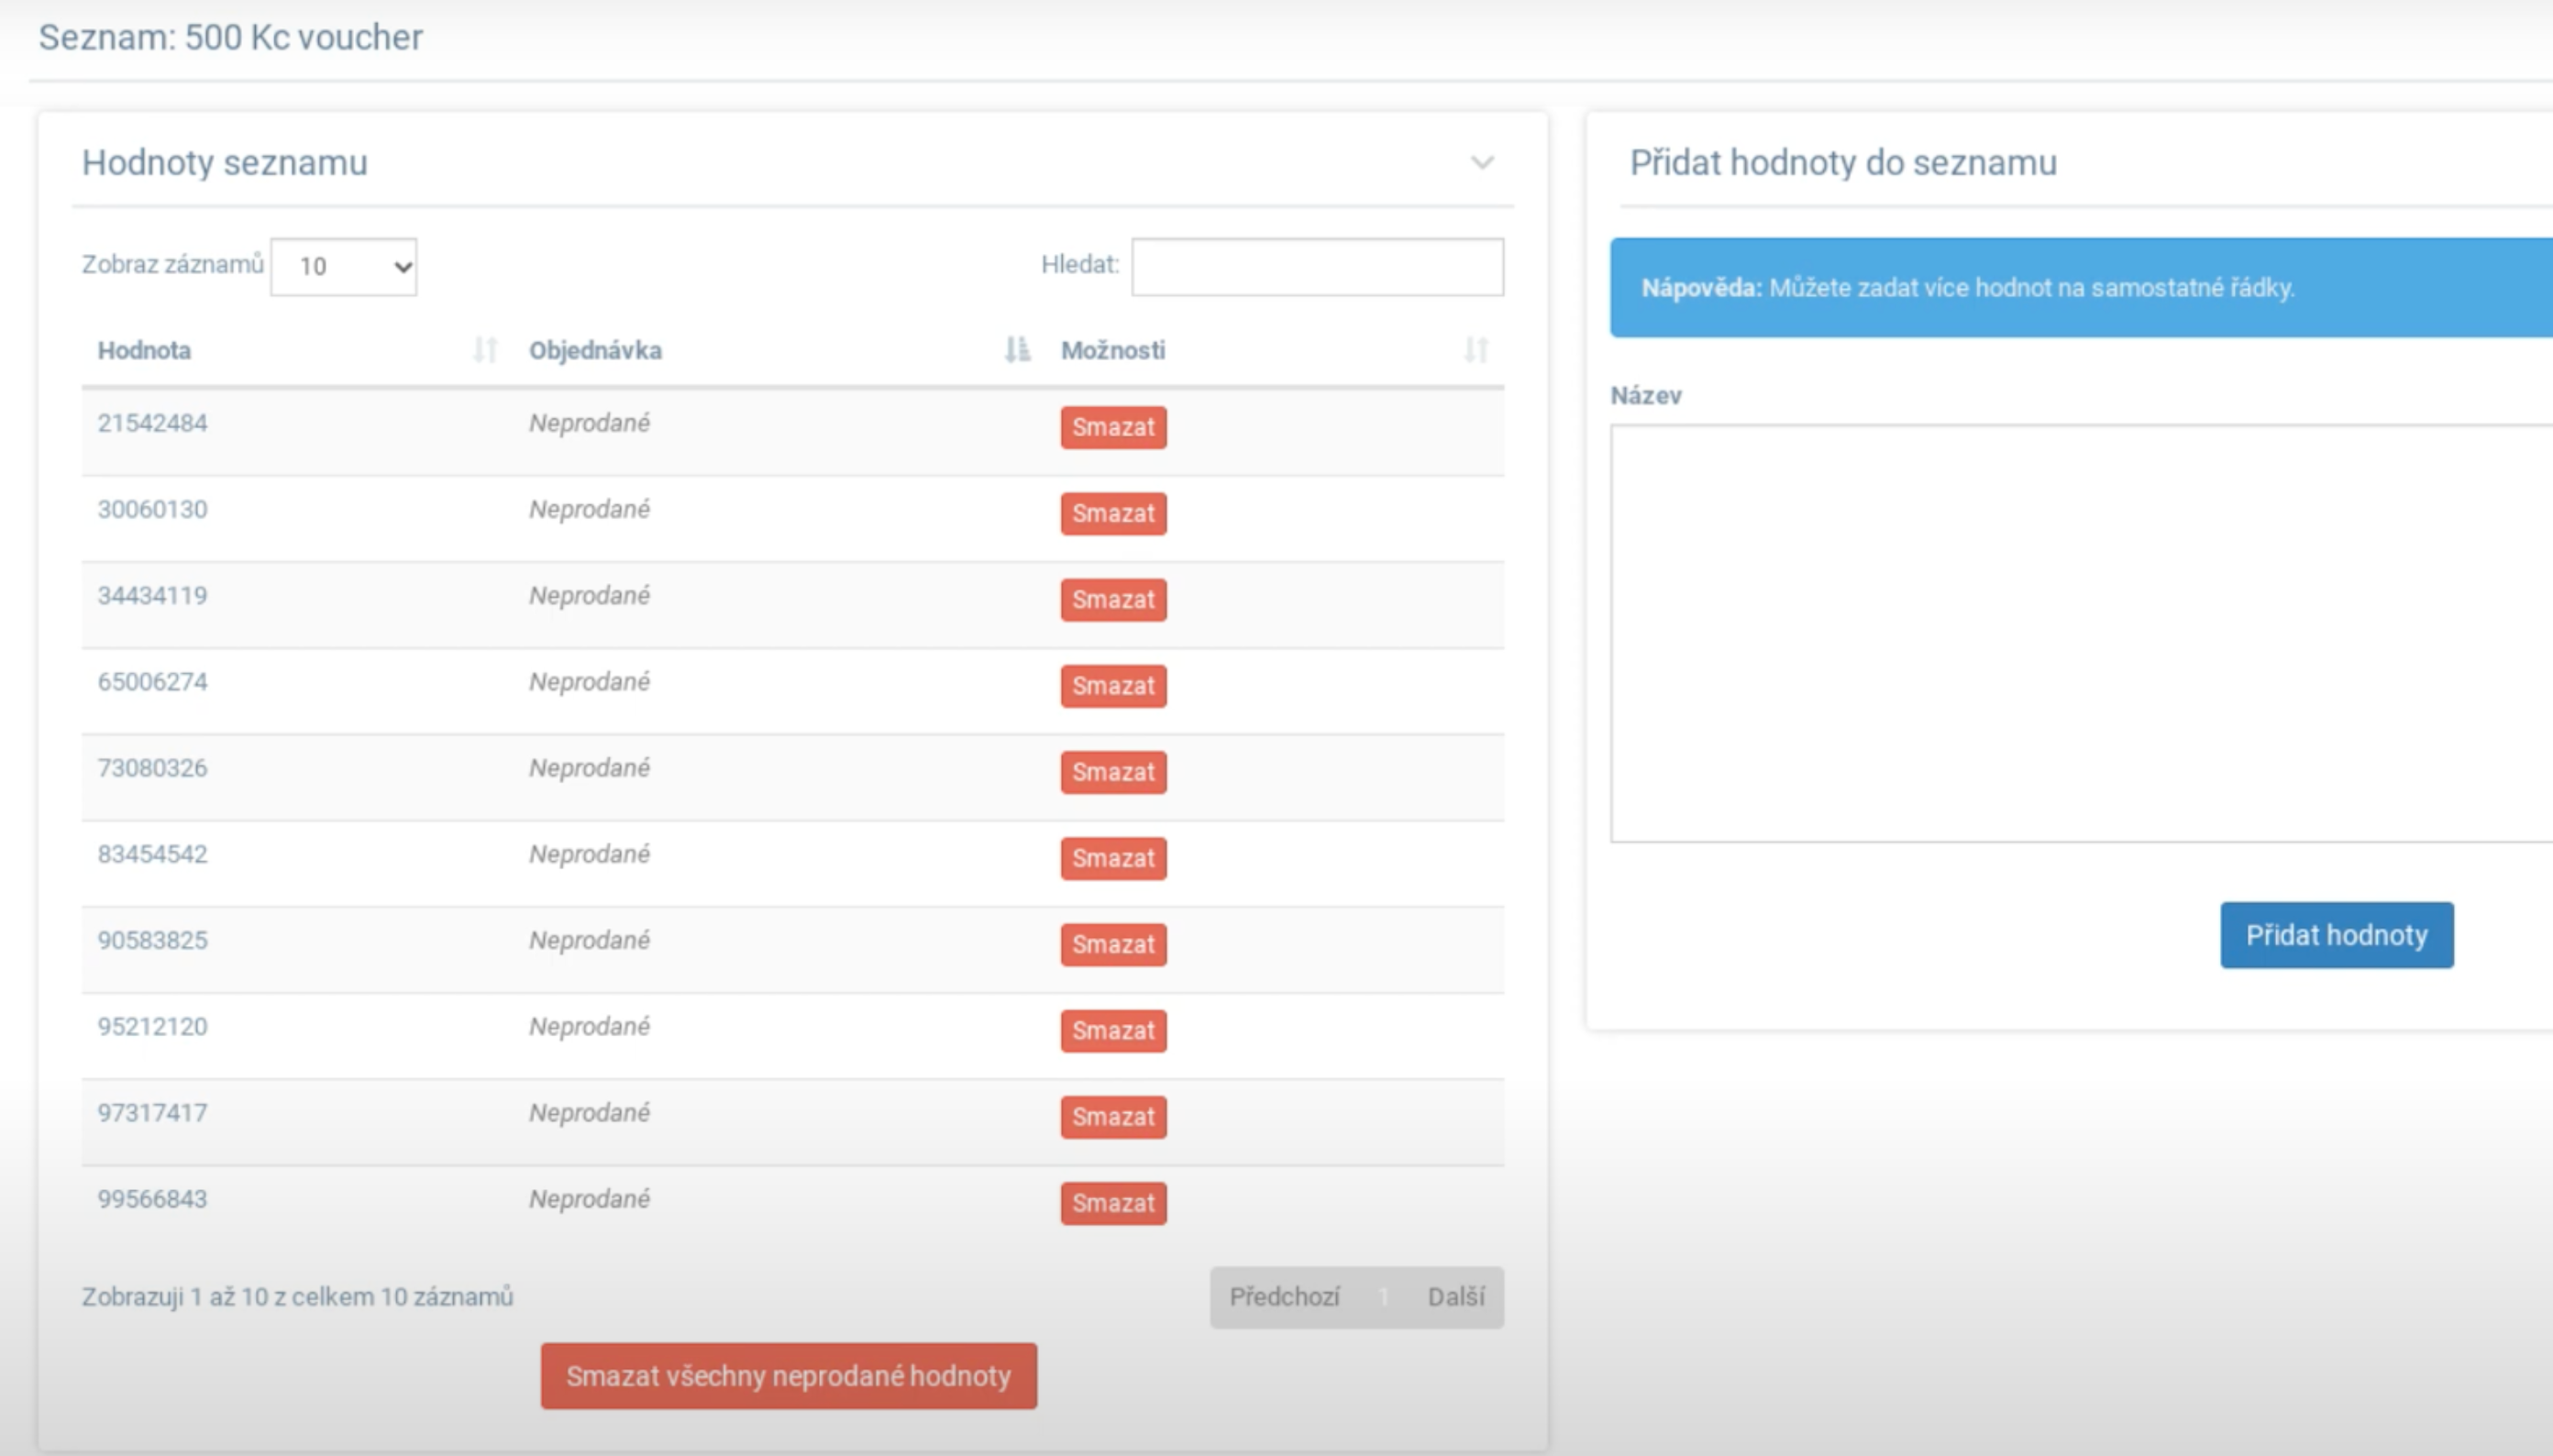Viewport: 2553px width, 1456px height.
Task: Click into the Název textarea
Action: click(x=2081, y=633)
